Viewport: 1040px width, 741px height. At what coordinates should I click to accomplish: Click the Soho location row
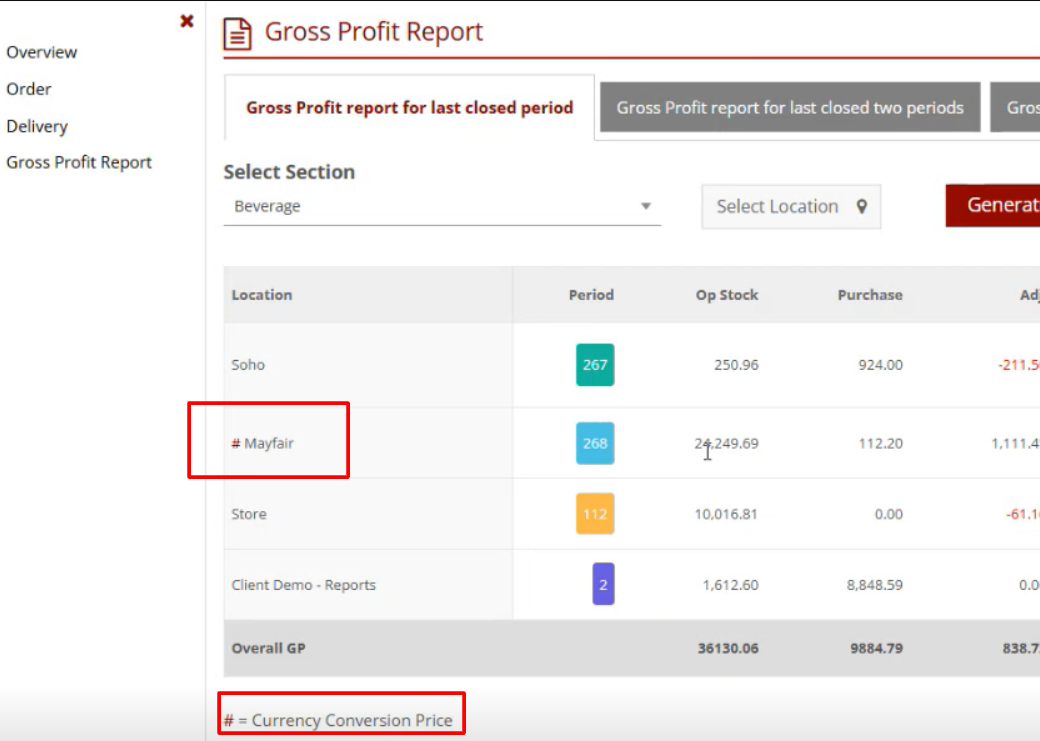248,365
